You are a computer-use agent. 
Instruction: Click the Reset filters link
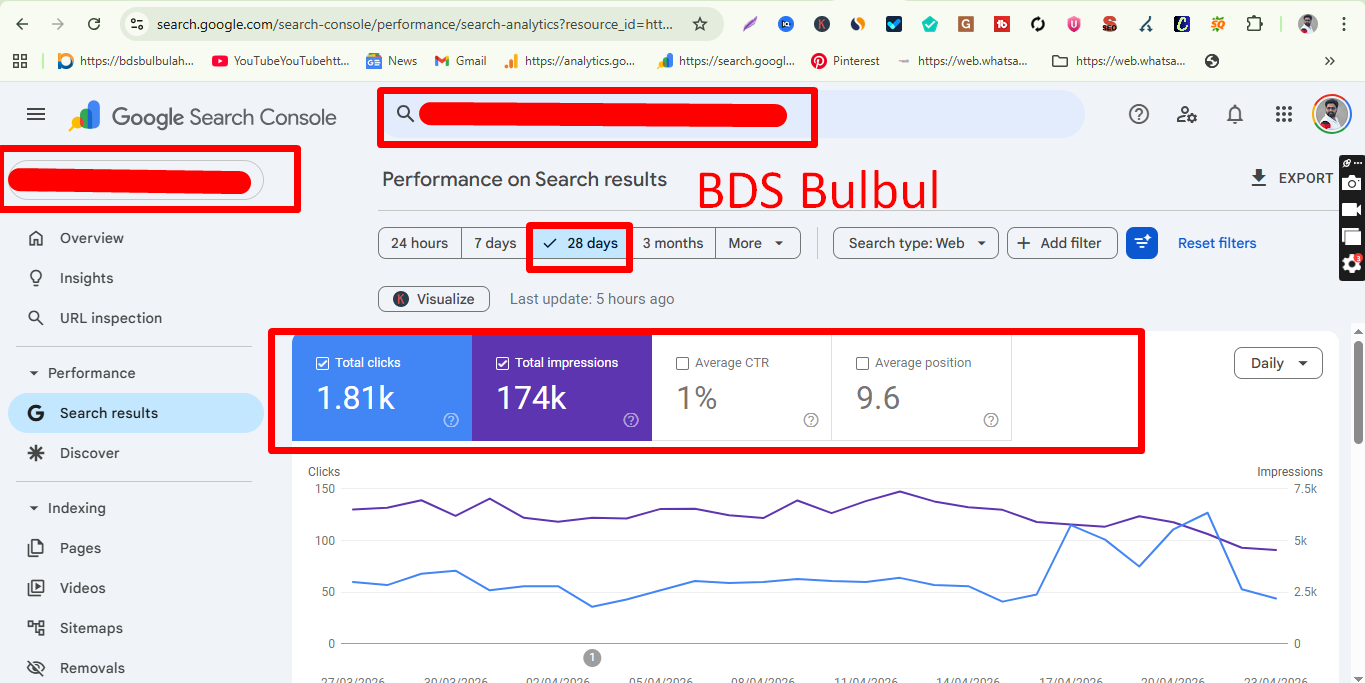coord(1216,242)
